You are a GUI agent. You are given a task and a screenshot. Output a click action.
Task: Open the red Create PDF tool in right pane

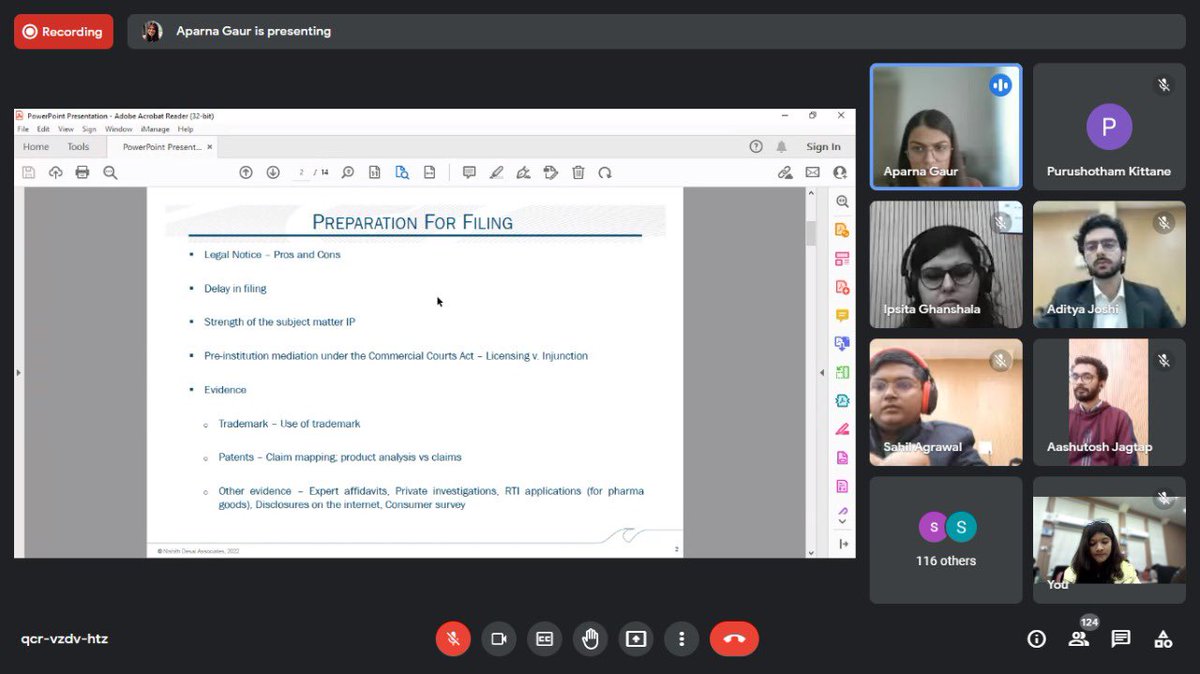tap(842, 287)
